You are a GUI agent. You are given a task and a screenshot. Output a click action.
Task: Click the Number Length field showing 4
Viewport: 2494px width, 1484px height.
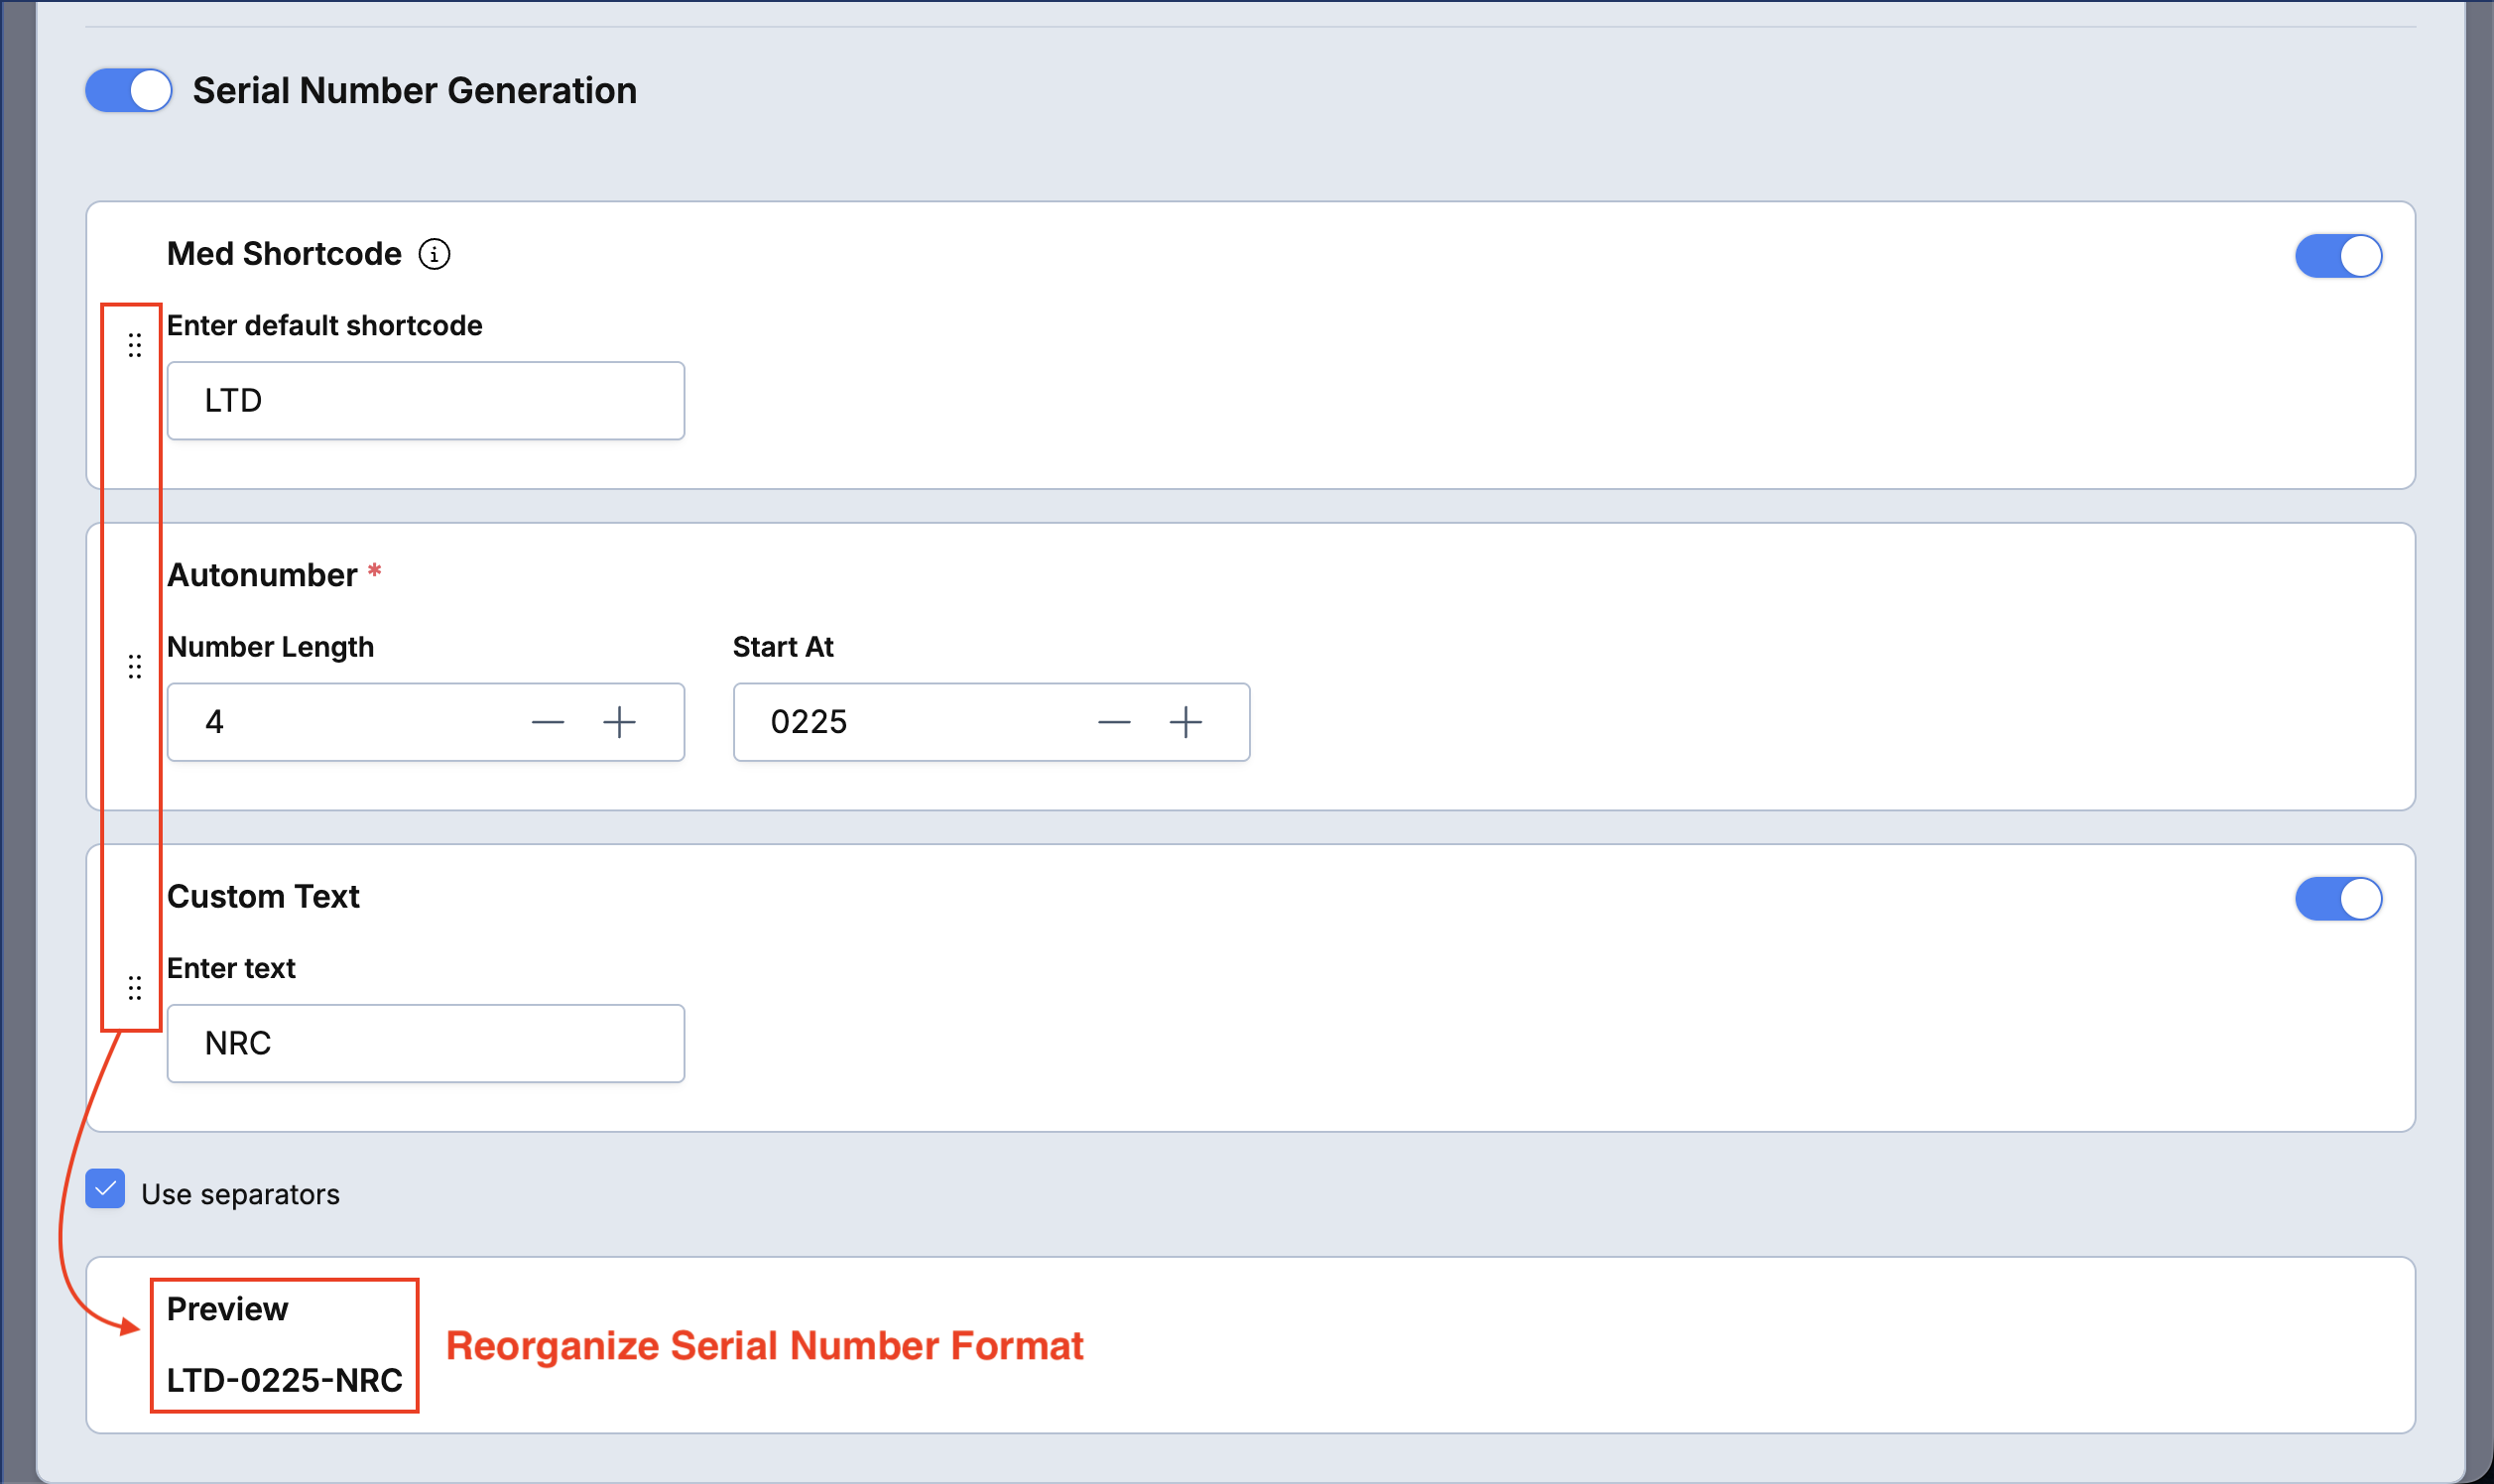pyautogui.click(x=426, y=722)
